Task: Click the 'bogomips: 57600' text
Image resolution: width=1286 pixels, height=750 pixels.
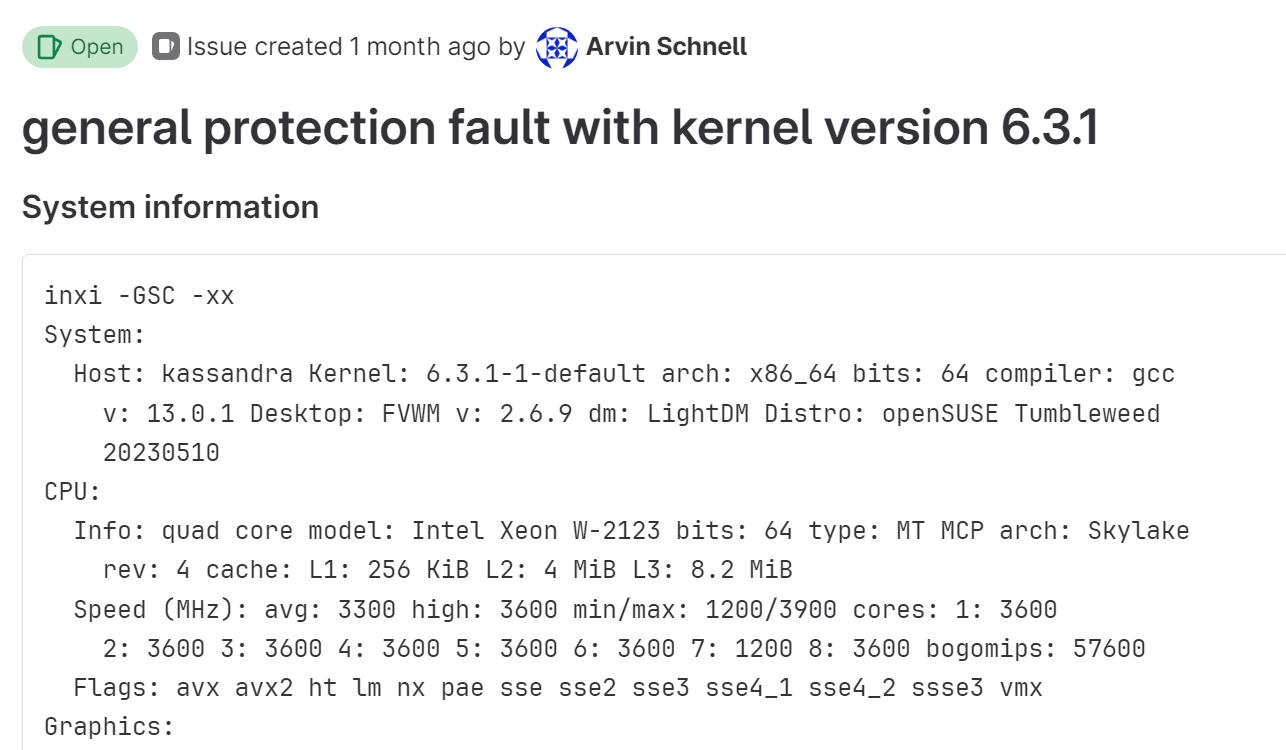Action: [1036, 649]
